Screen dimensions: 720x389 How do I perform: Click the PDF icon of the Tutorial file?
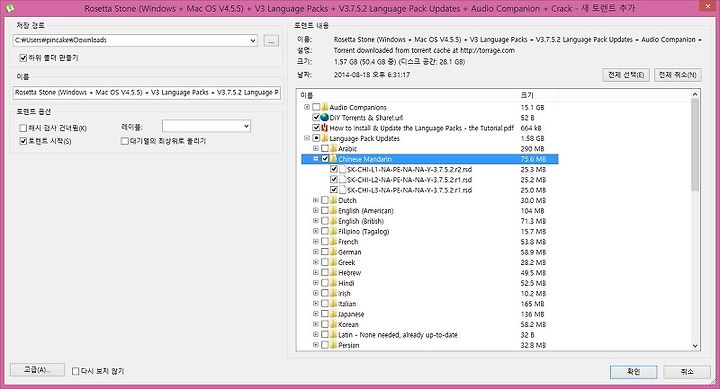coord(325,128)
